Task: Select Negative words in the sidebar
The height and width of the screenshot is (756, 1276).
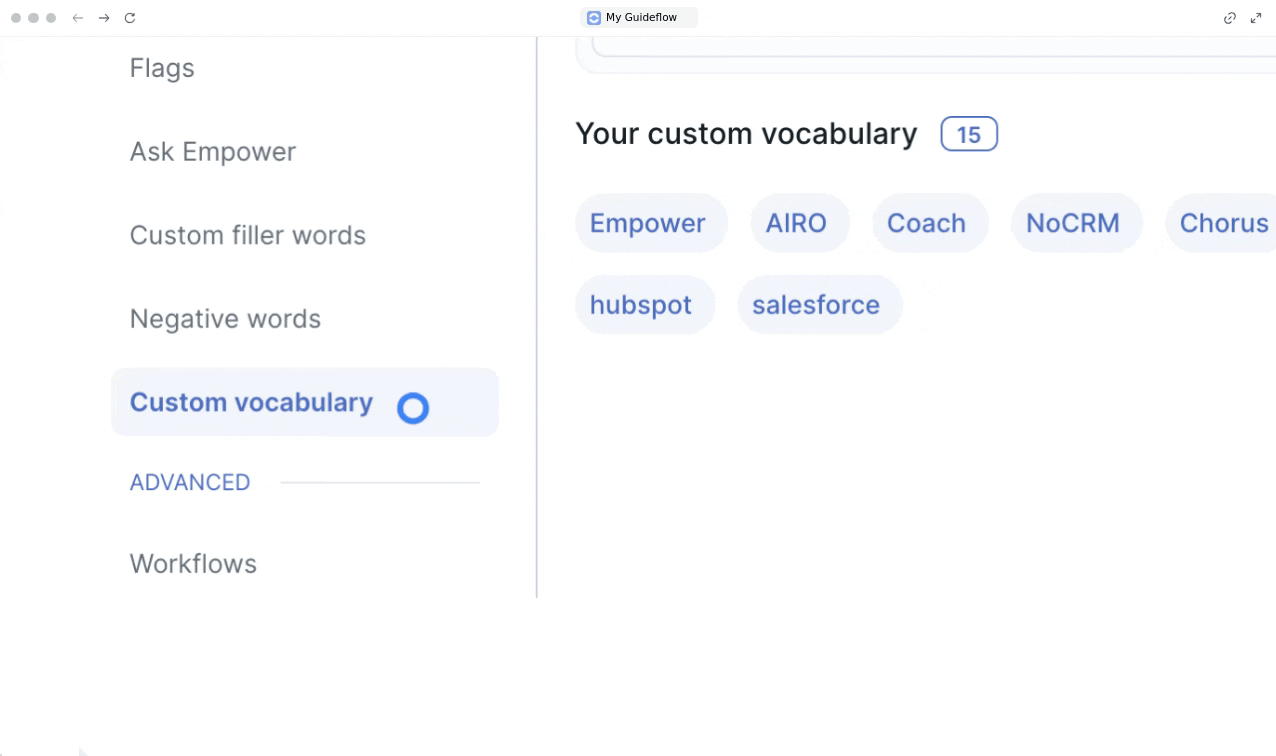Action: (x=225, y=319)
